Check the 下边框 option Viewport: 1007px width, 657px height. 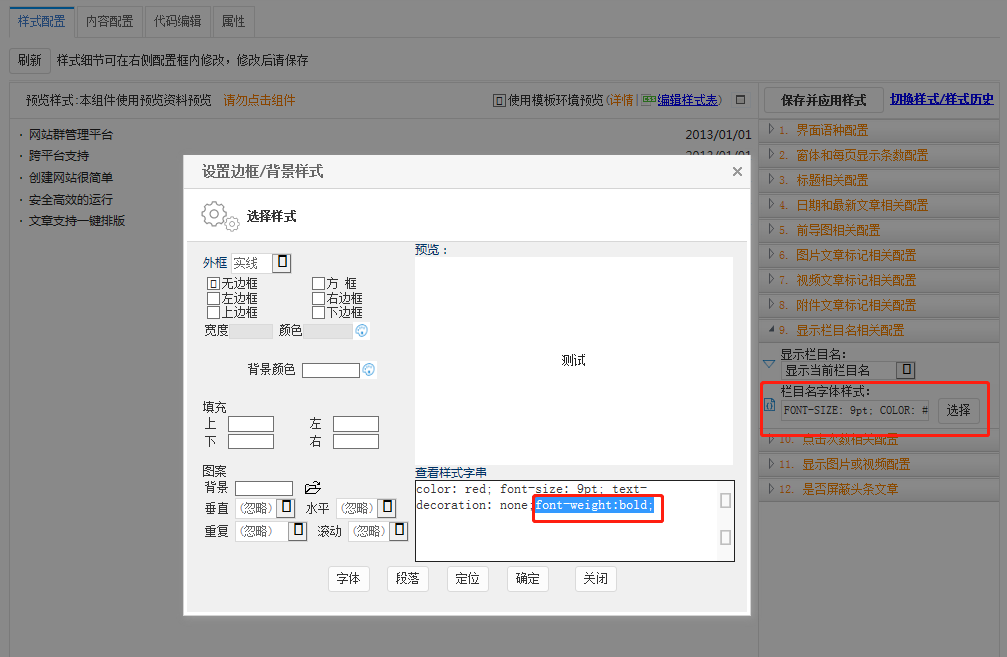point(318,312)
